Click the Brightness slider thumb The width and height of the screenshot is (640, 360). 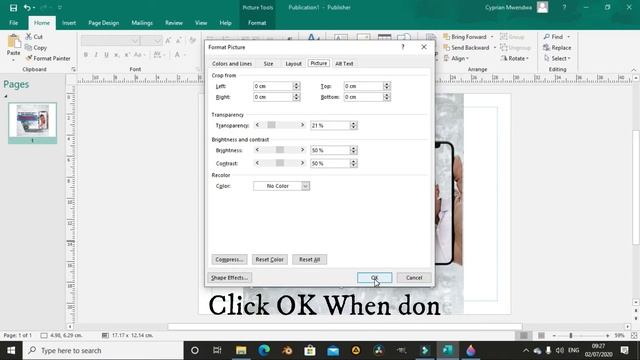[x=280, y=150]
